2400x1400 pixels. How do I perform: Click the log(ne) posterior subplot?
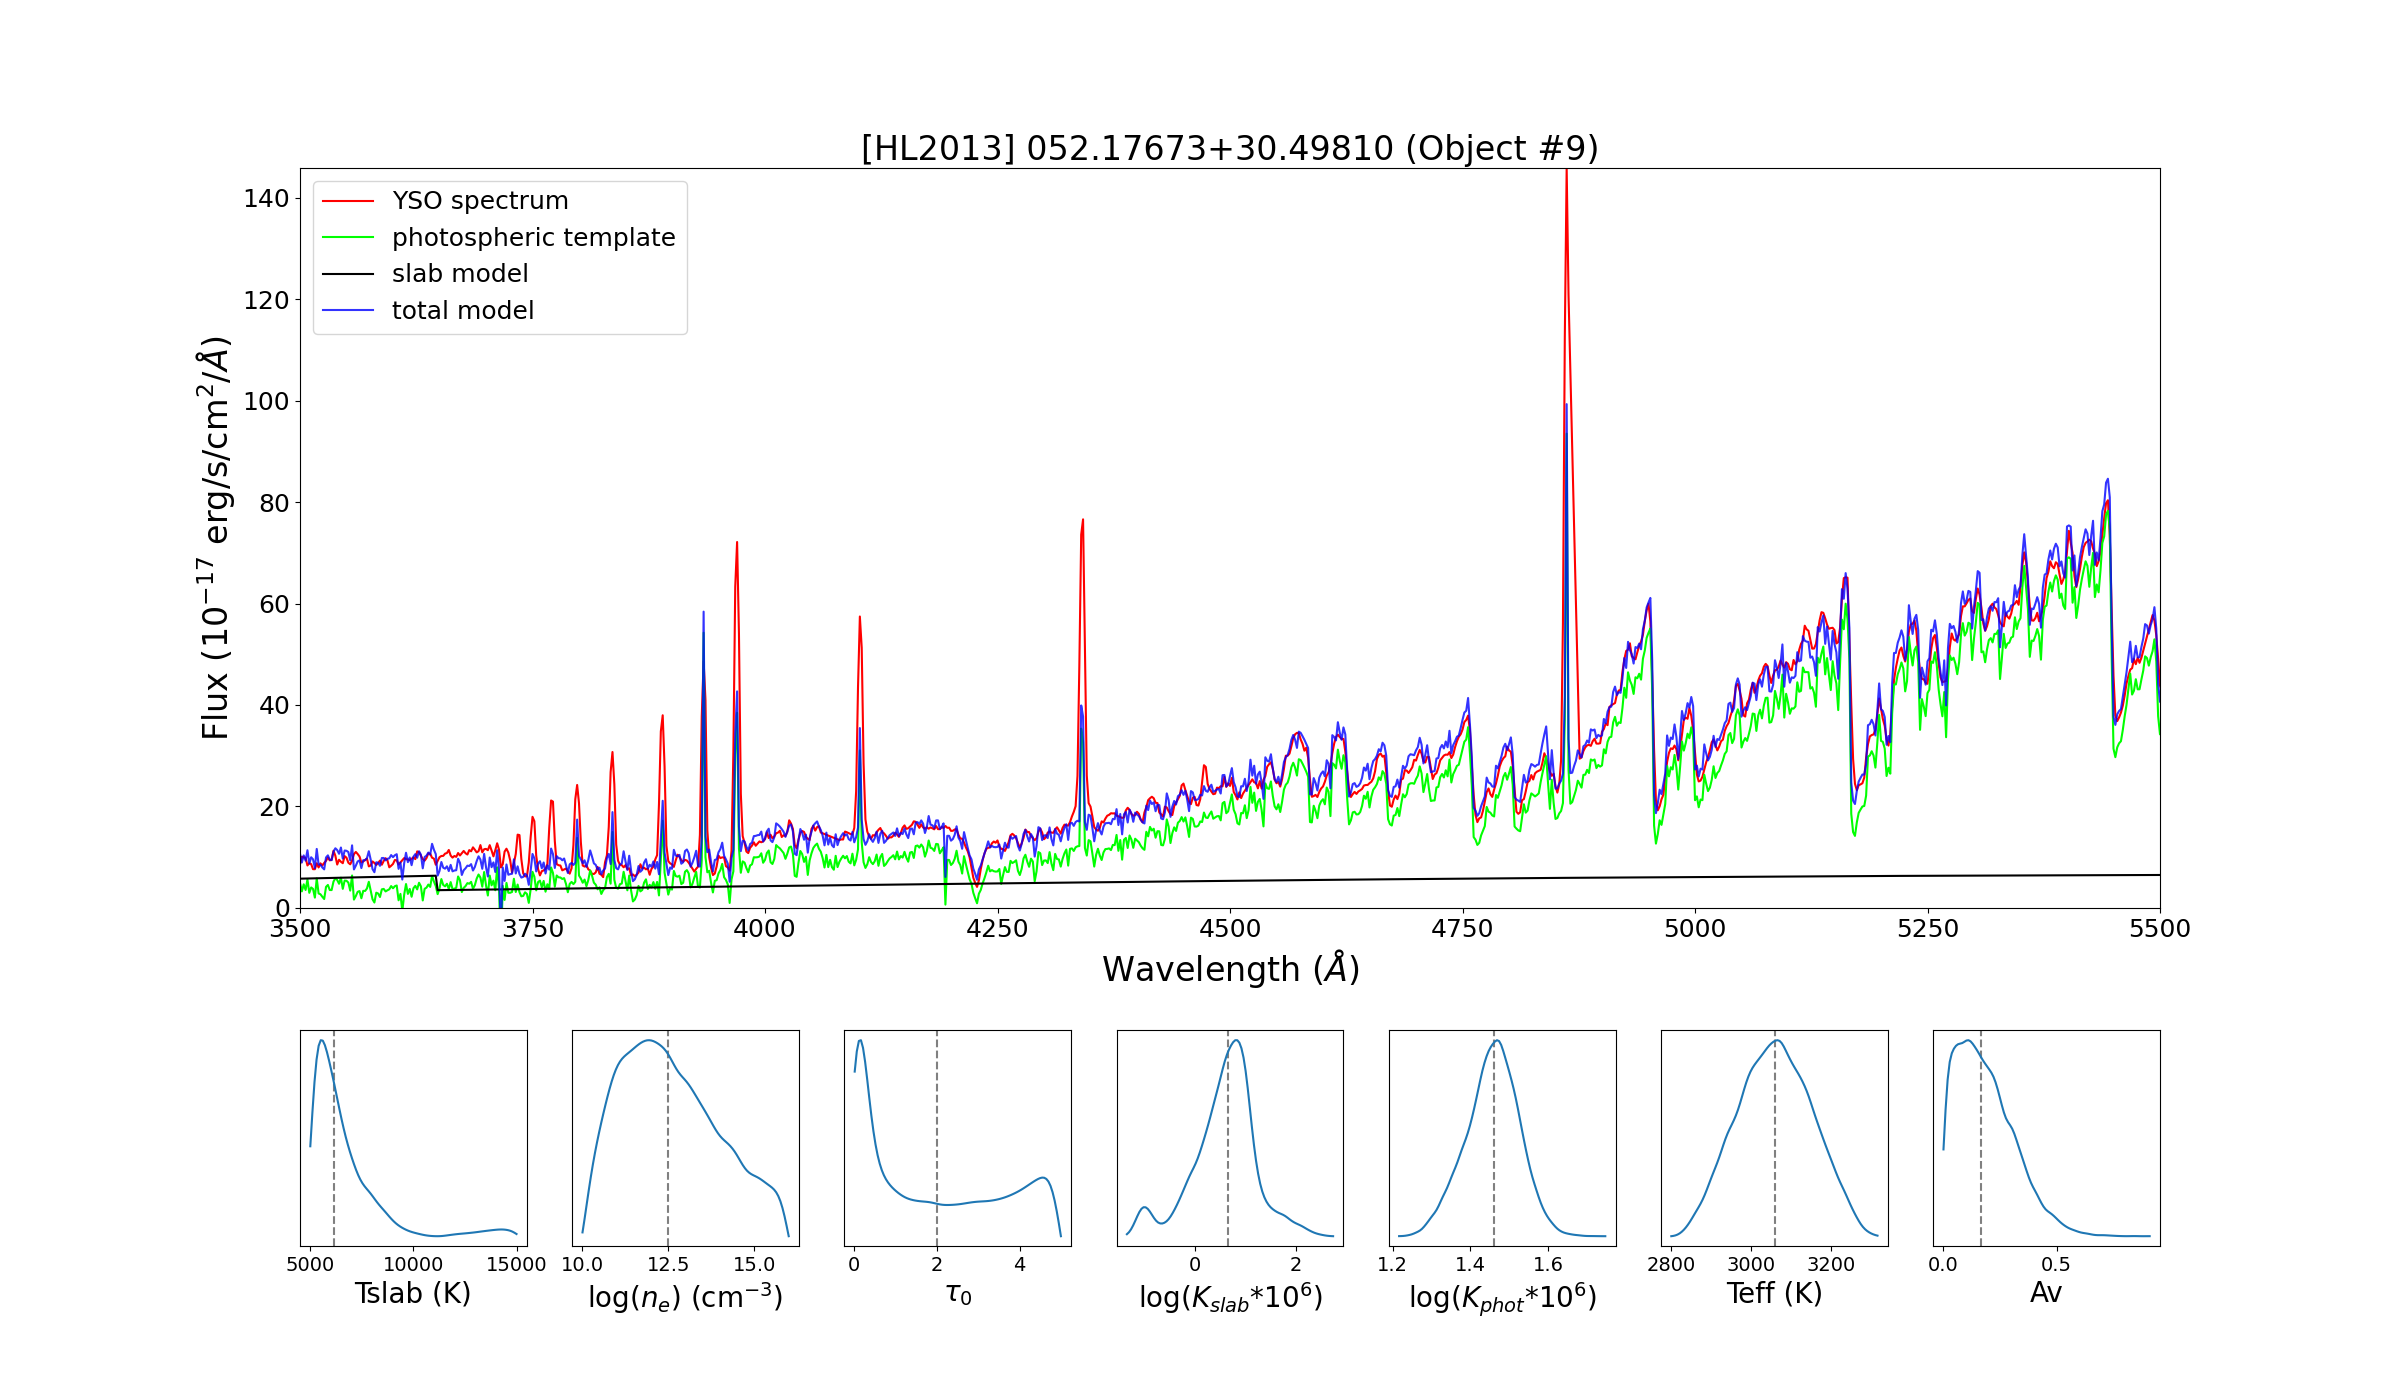(685, 1138)
